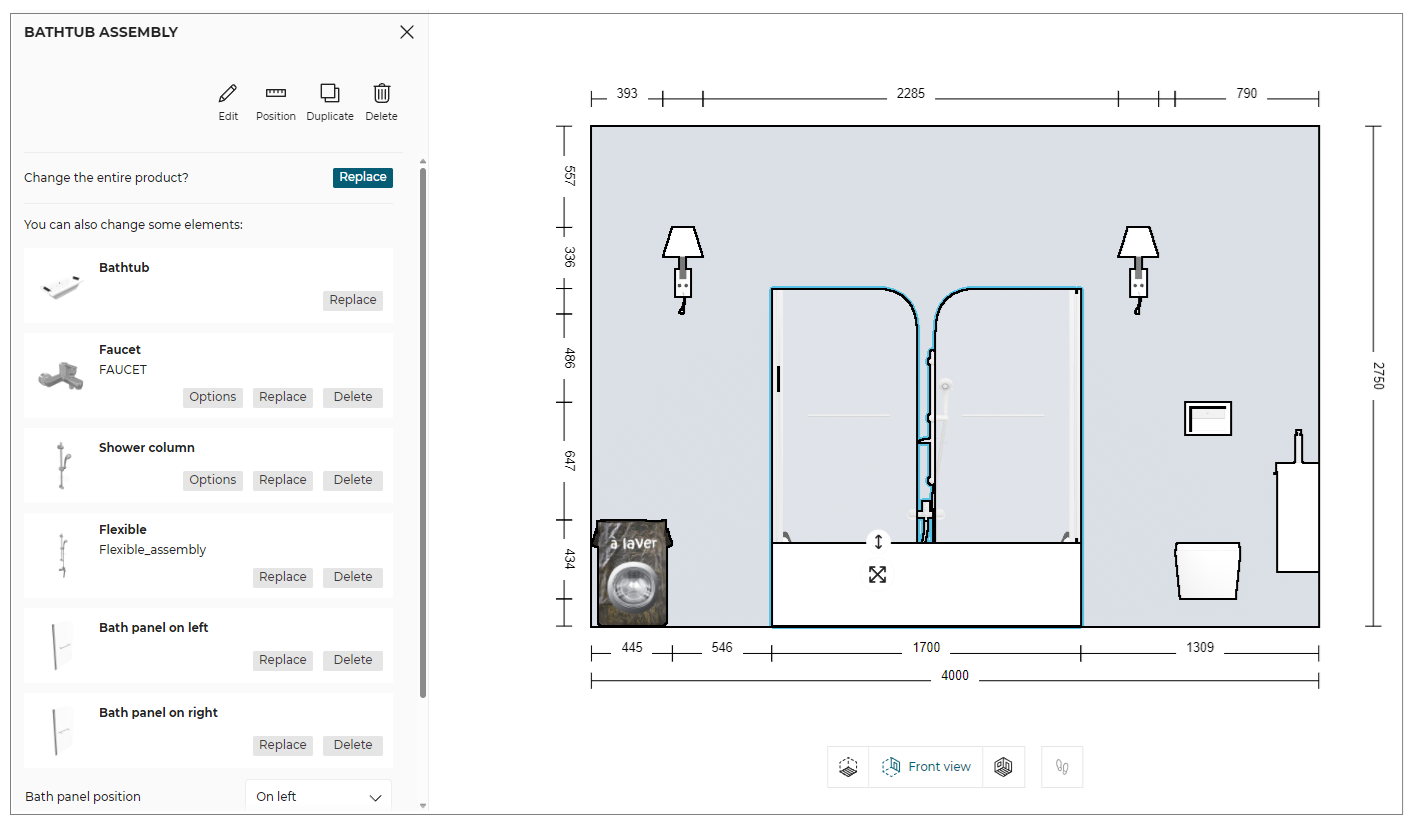Open Options for the Shower column
The height and width of the screenshot is (821, 1410).
(x=213, y=480)
